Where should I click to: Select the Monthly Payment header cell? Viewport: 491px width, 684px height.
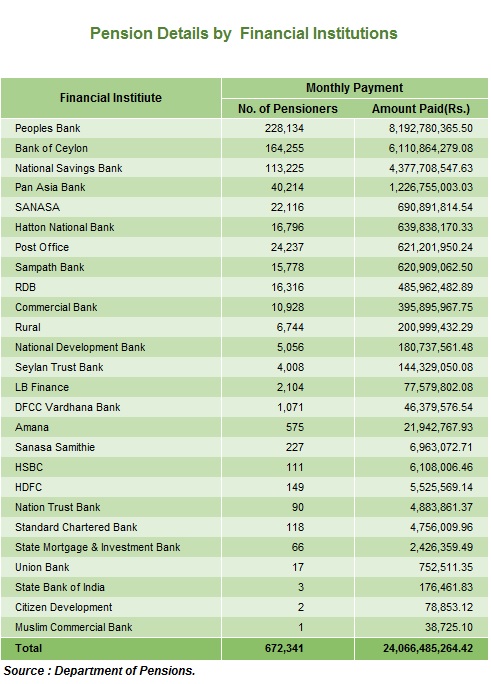pos(355,88)
